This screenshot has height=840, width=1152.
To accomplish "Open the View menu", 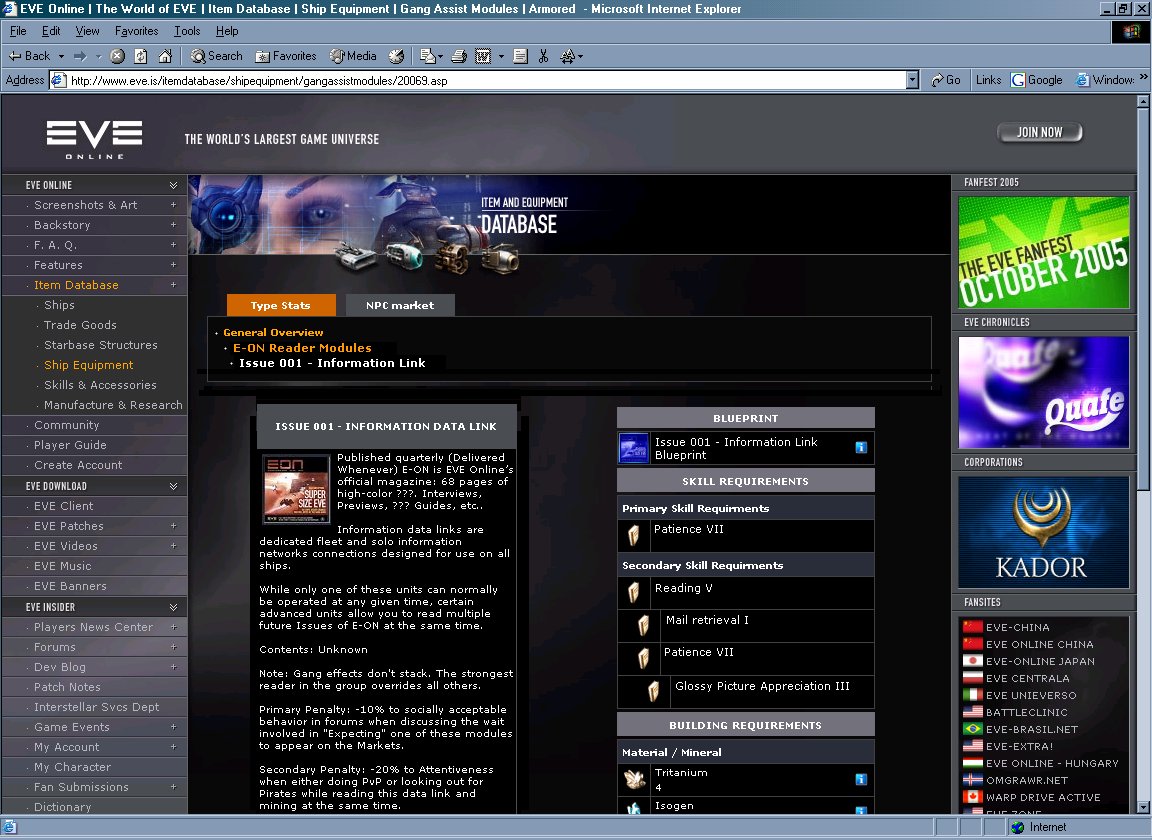I will [87, 31].
